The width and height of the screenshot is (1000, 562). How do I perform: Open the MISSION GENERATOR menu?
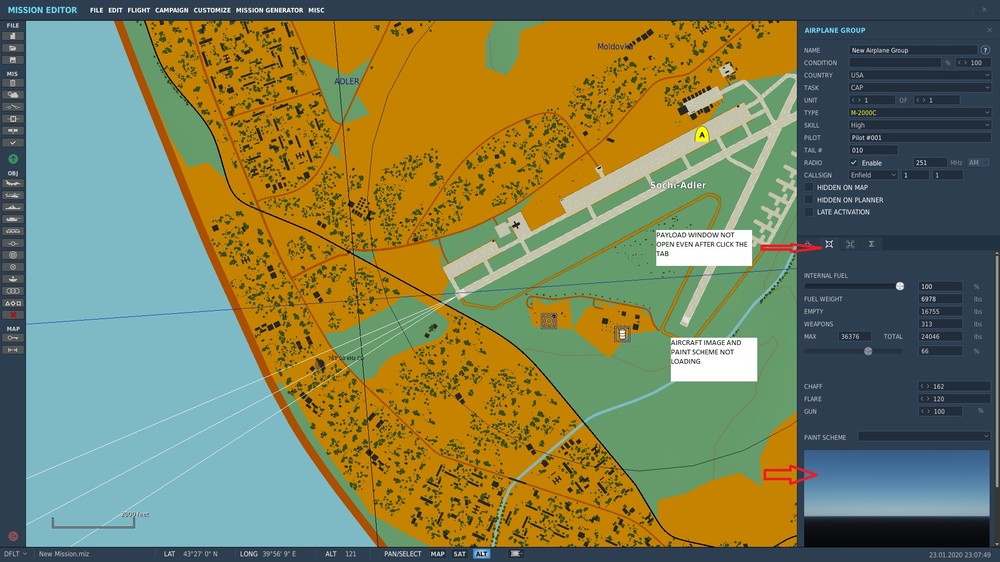[269, 10]
